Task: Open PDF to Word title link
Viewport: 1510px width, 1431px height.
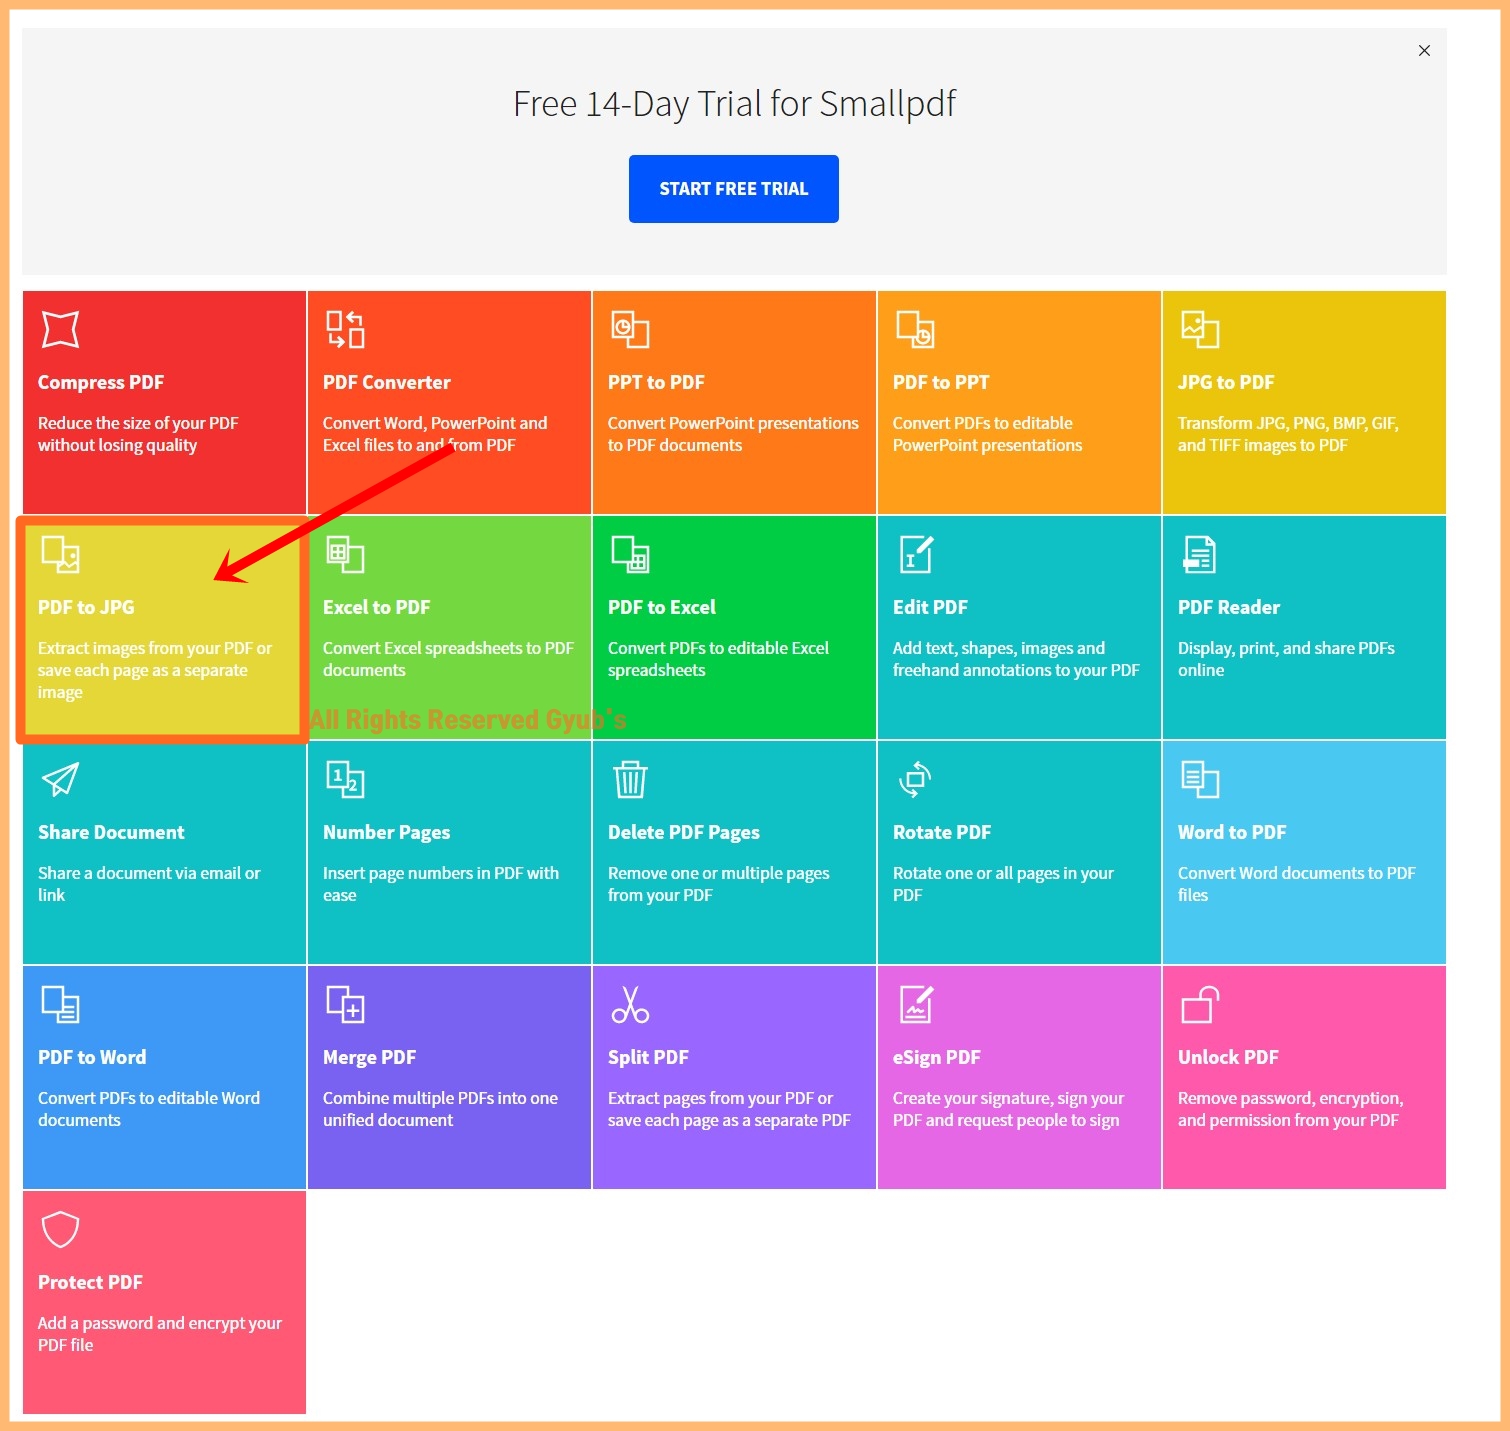Action: (x=92, y=1058)
